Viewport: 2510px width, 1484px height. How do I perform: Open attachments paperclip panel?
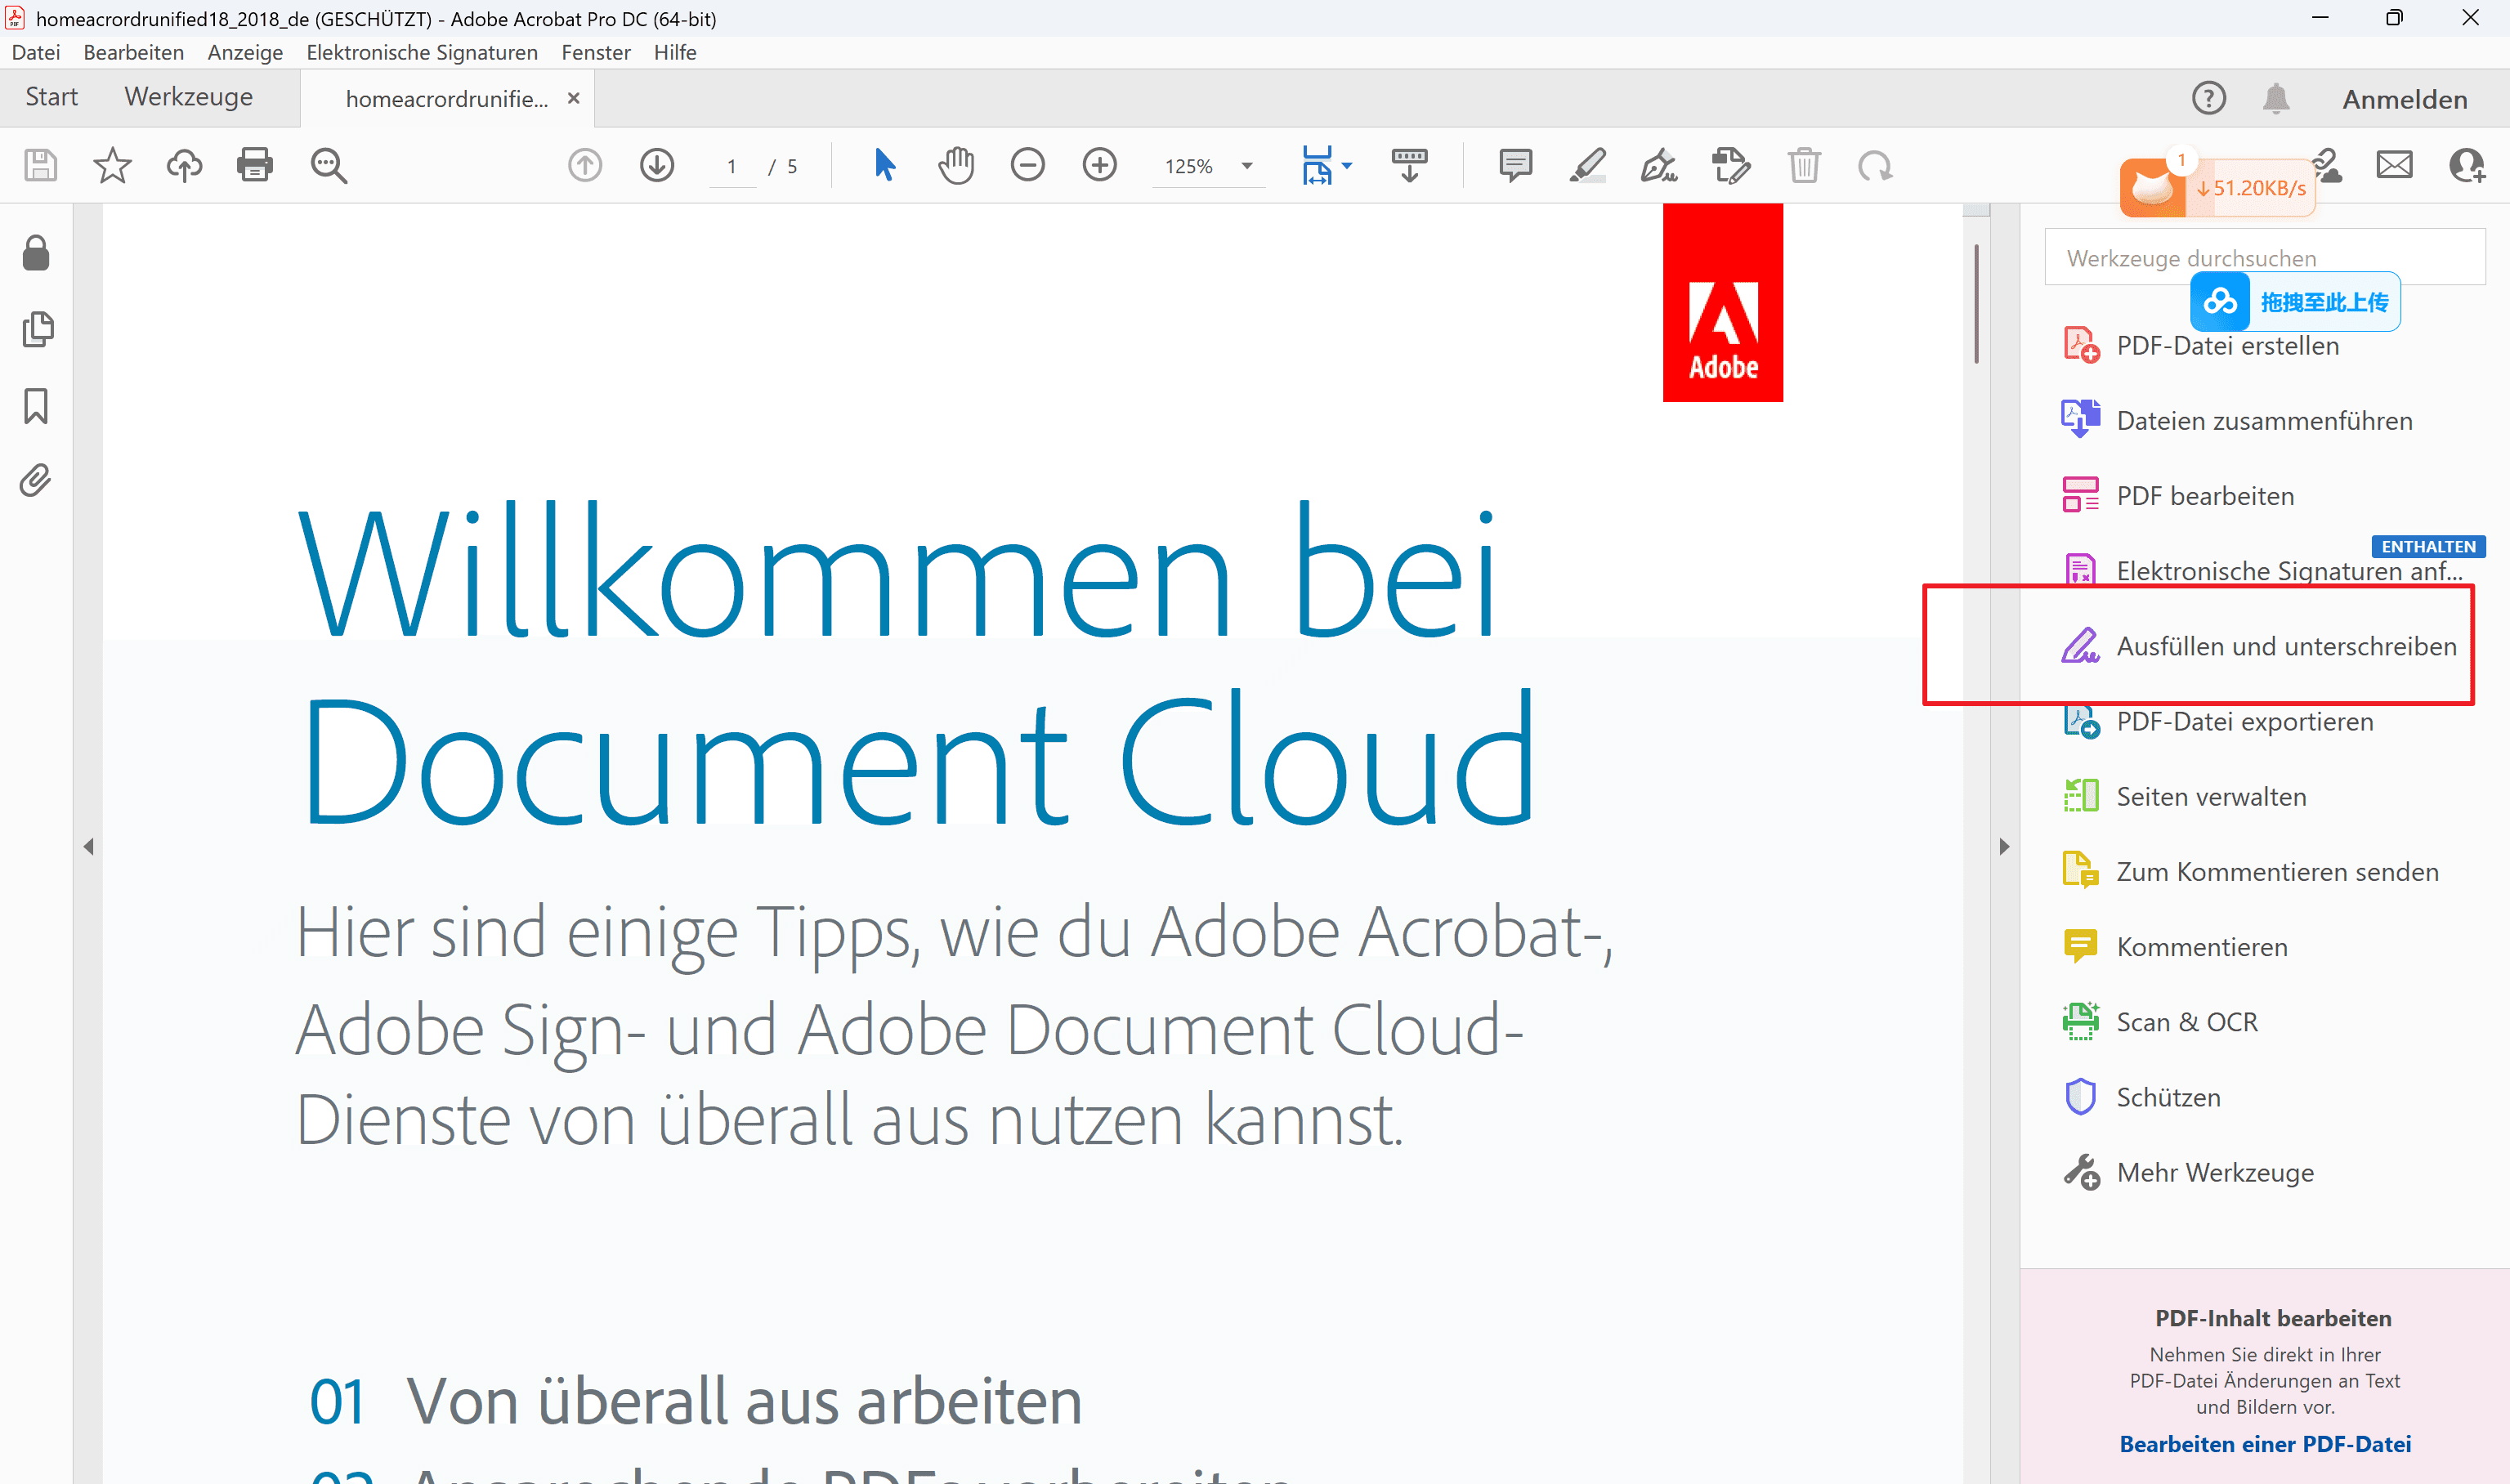coord(35,481)
